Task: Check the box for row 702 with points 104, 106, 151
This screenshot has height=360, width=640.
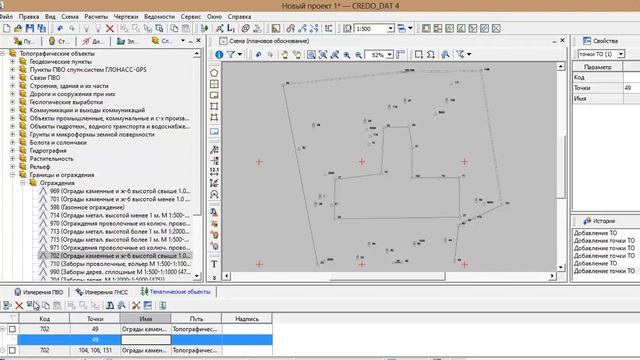Action: coord(12,350)
